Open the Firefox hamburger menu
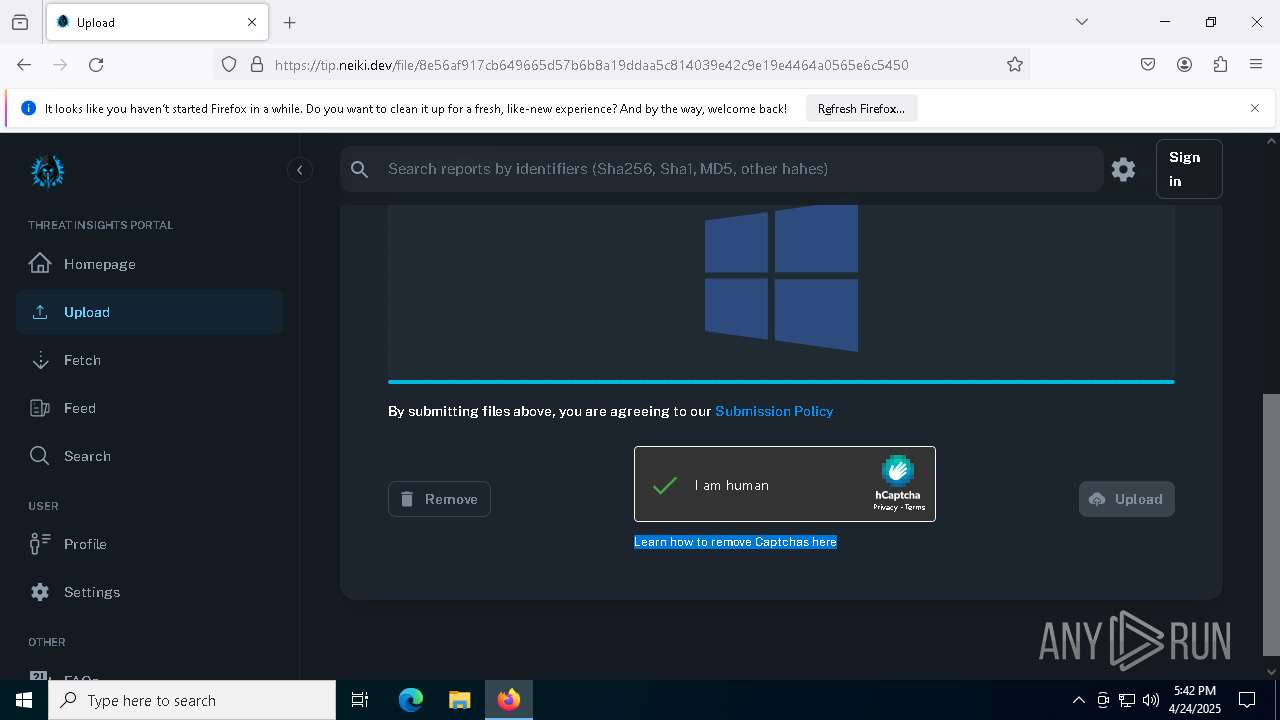Viewport: 1280px width, 720px height. [x=1256, y=64]
